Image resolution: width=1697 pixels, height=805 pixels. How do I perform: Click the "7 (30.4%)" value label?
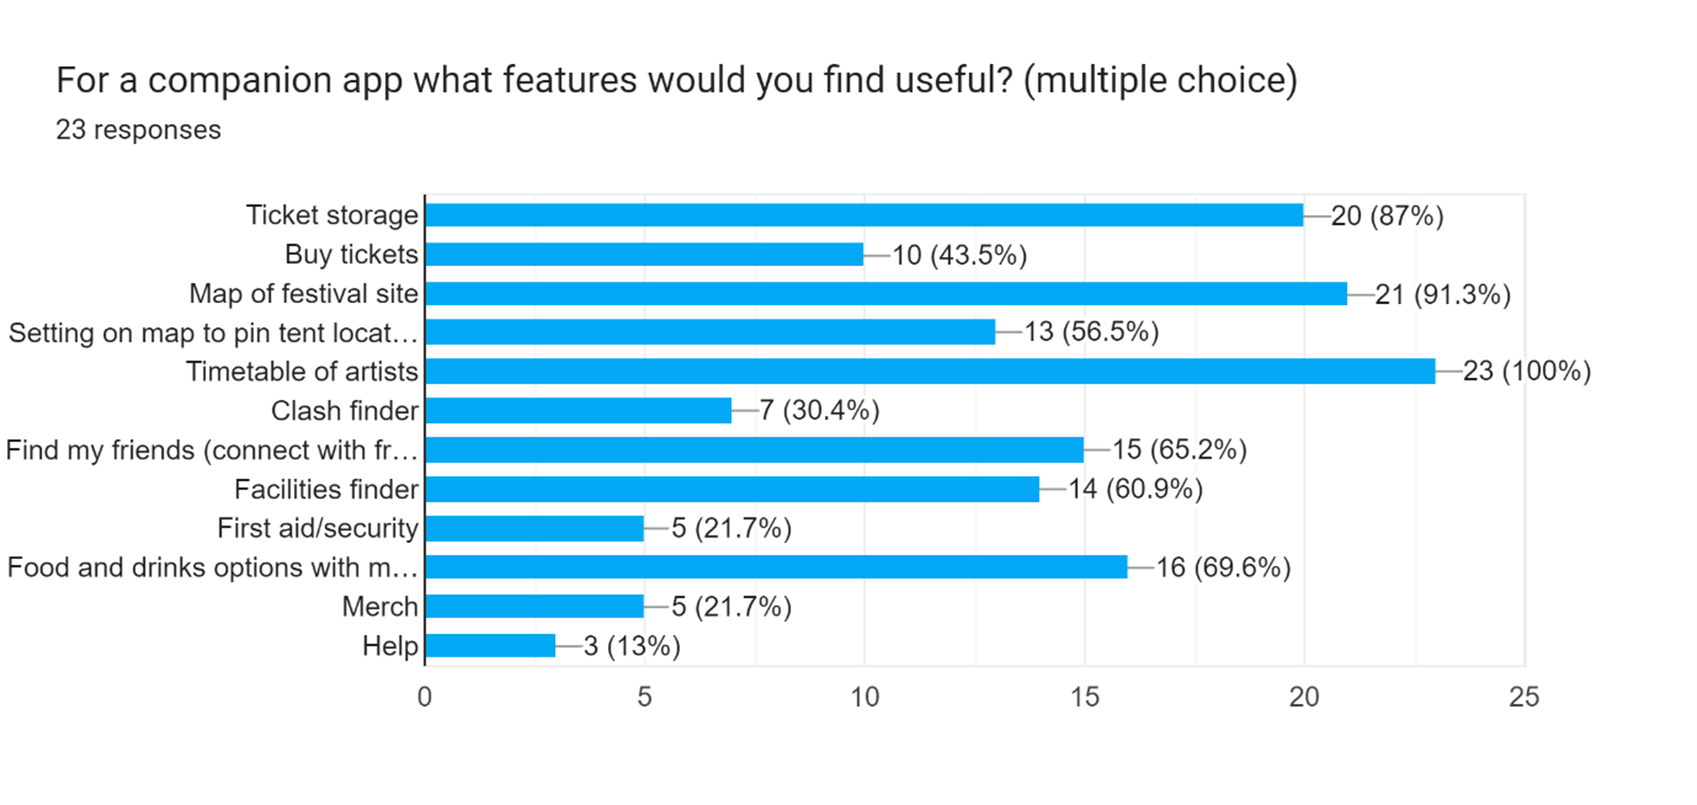point(819,410)
